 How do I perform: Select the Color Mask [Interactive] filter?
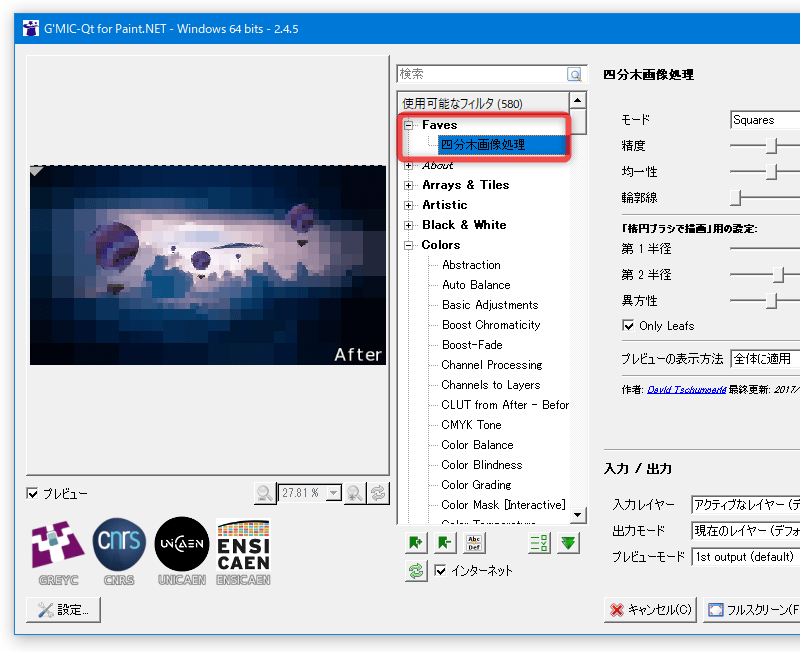[x=503, y=505]
